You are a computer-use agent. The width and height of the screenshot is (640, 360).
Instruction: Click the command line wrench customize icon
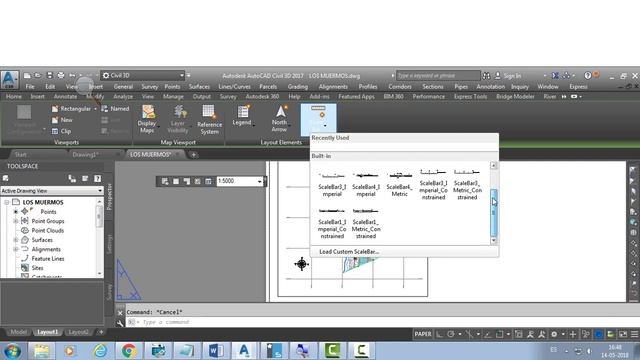click(120, 322)
